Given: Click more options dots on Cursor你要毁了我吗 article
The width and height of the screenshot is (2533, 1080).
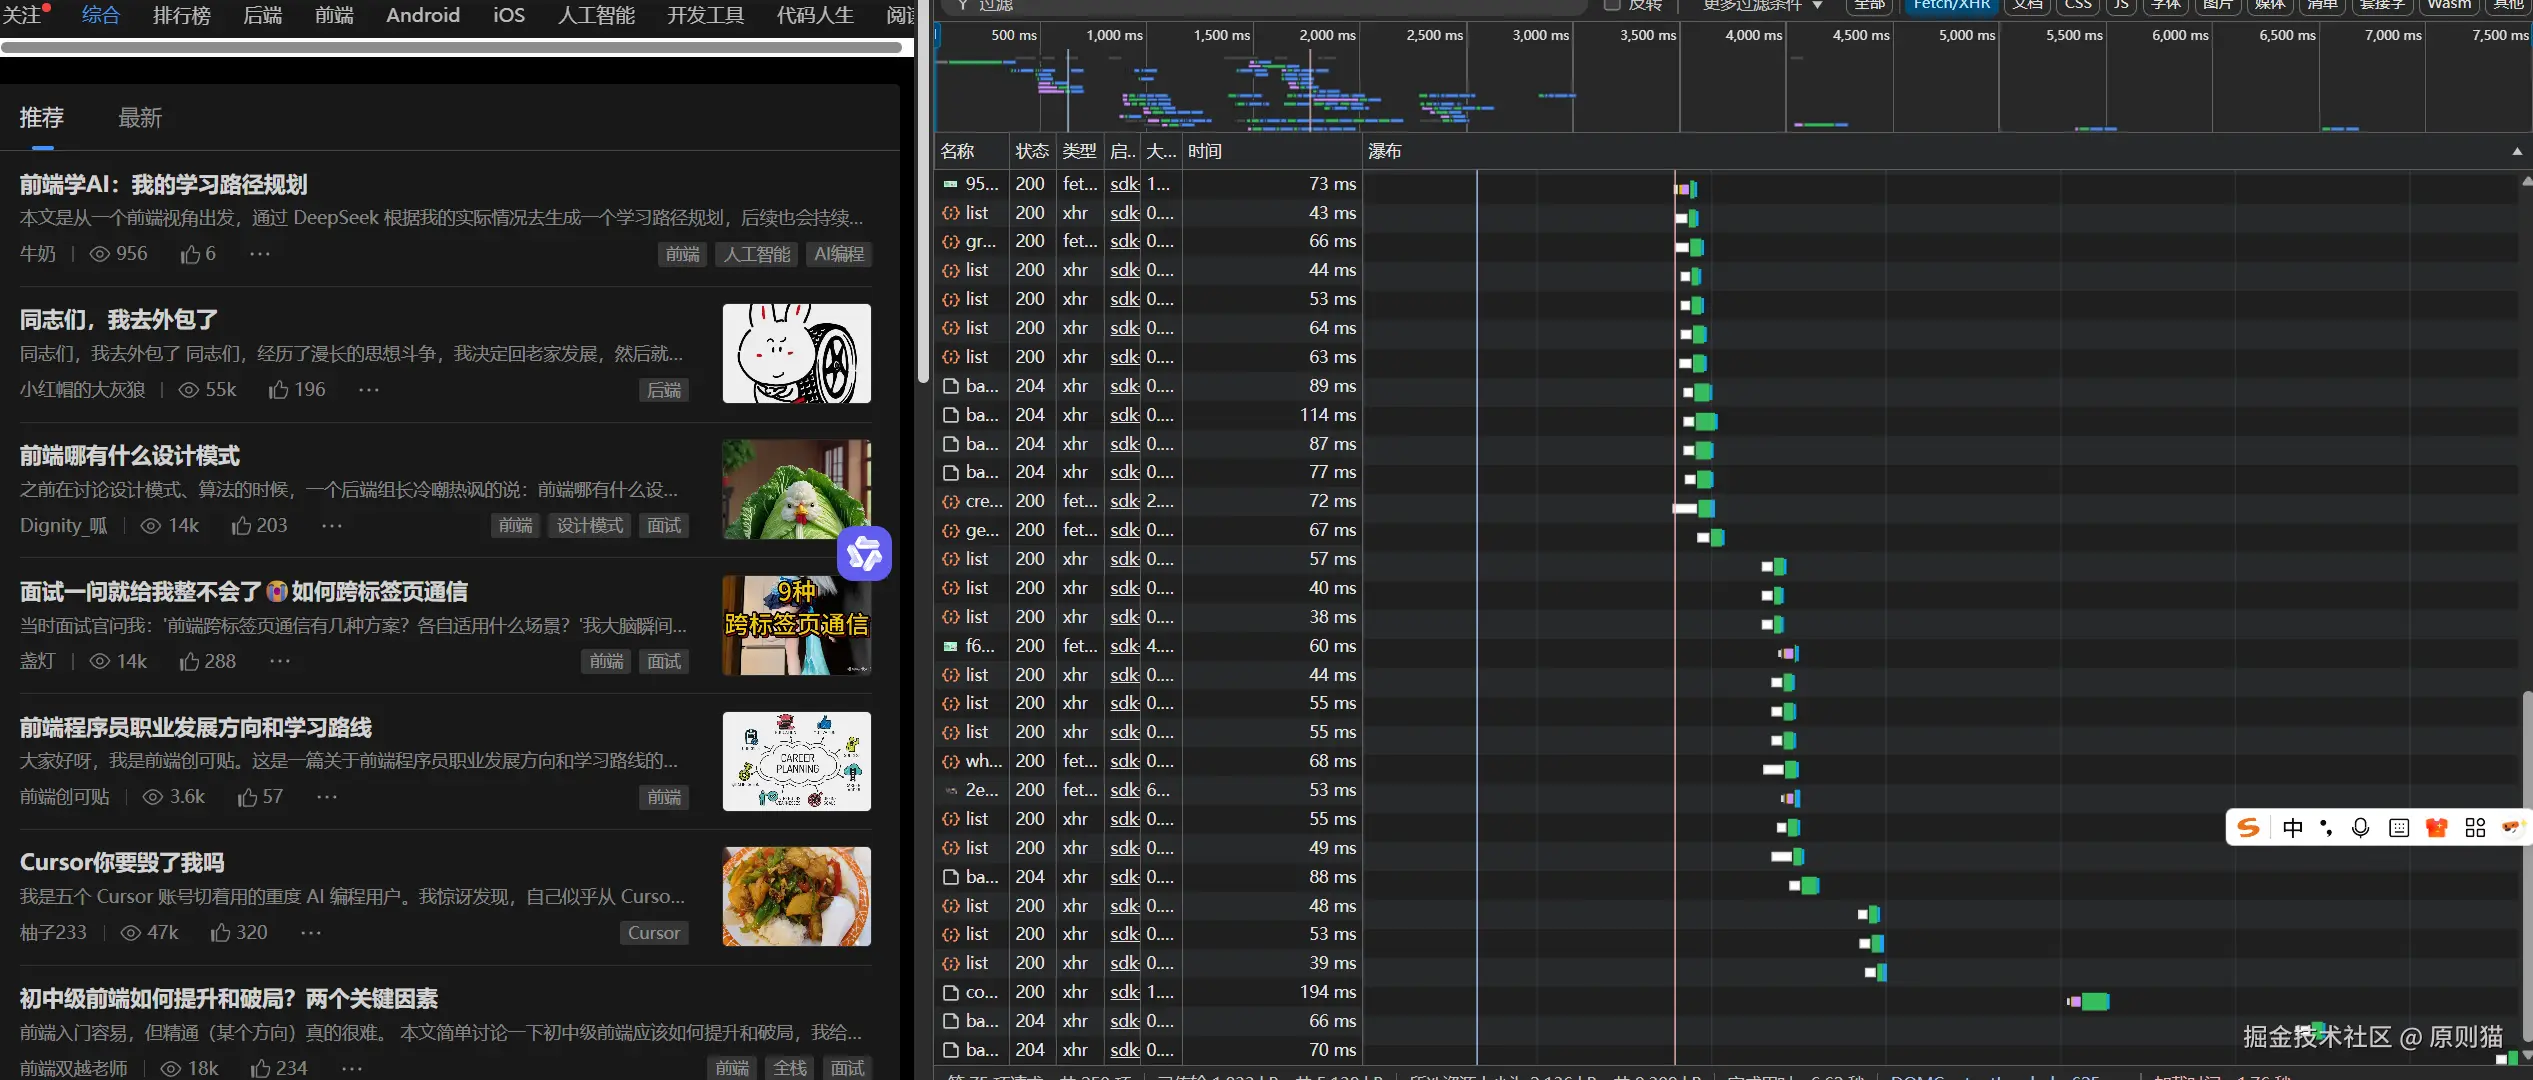Looking at the screenshot, I should point(311,933).
